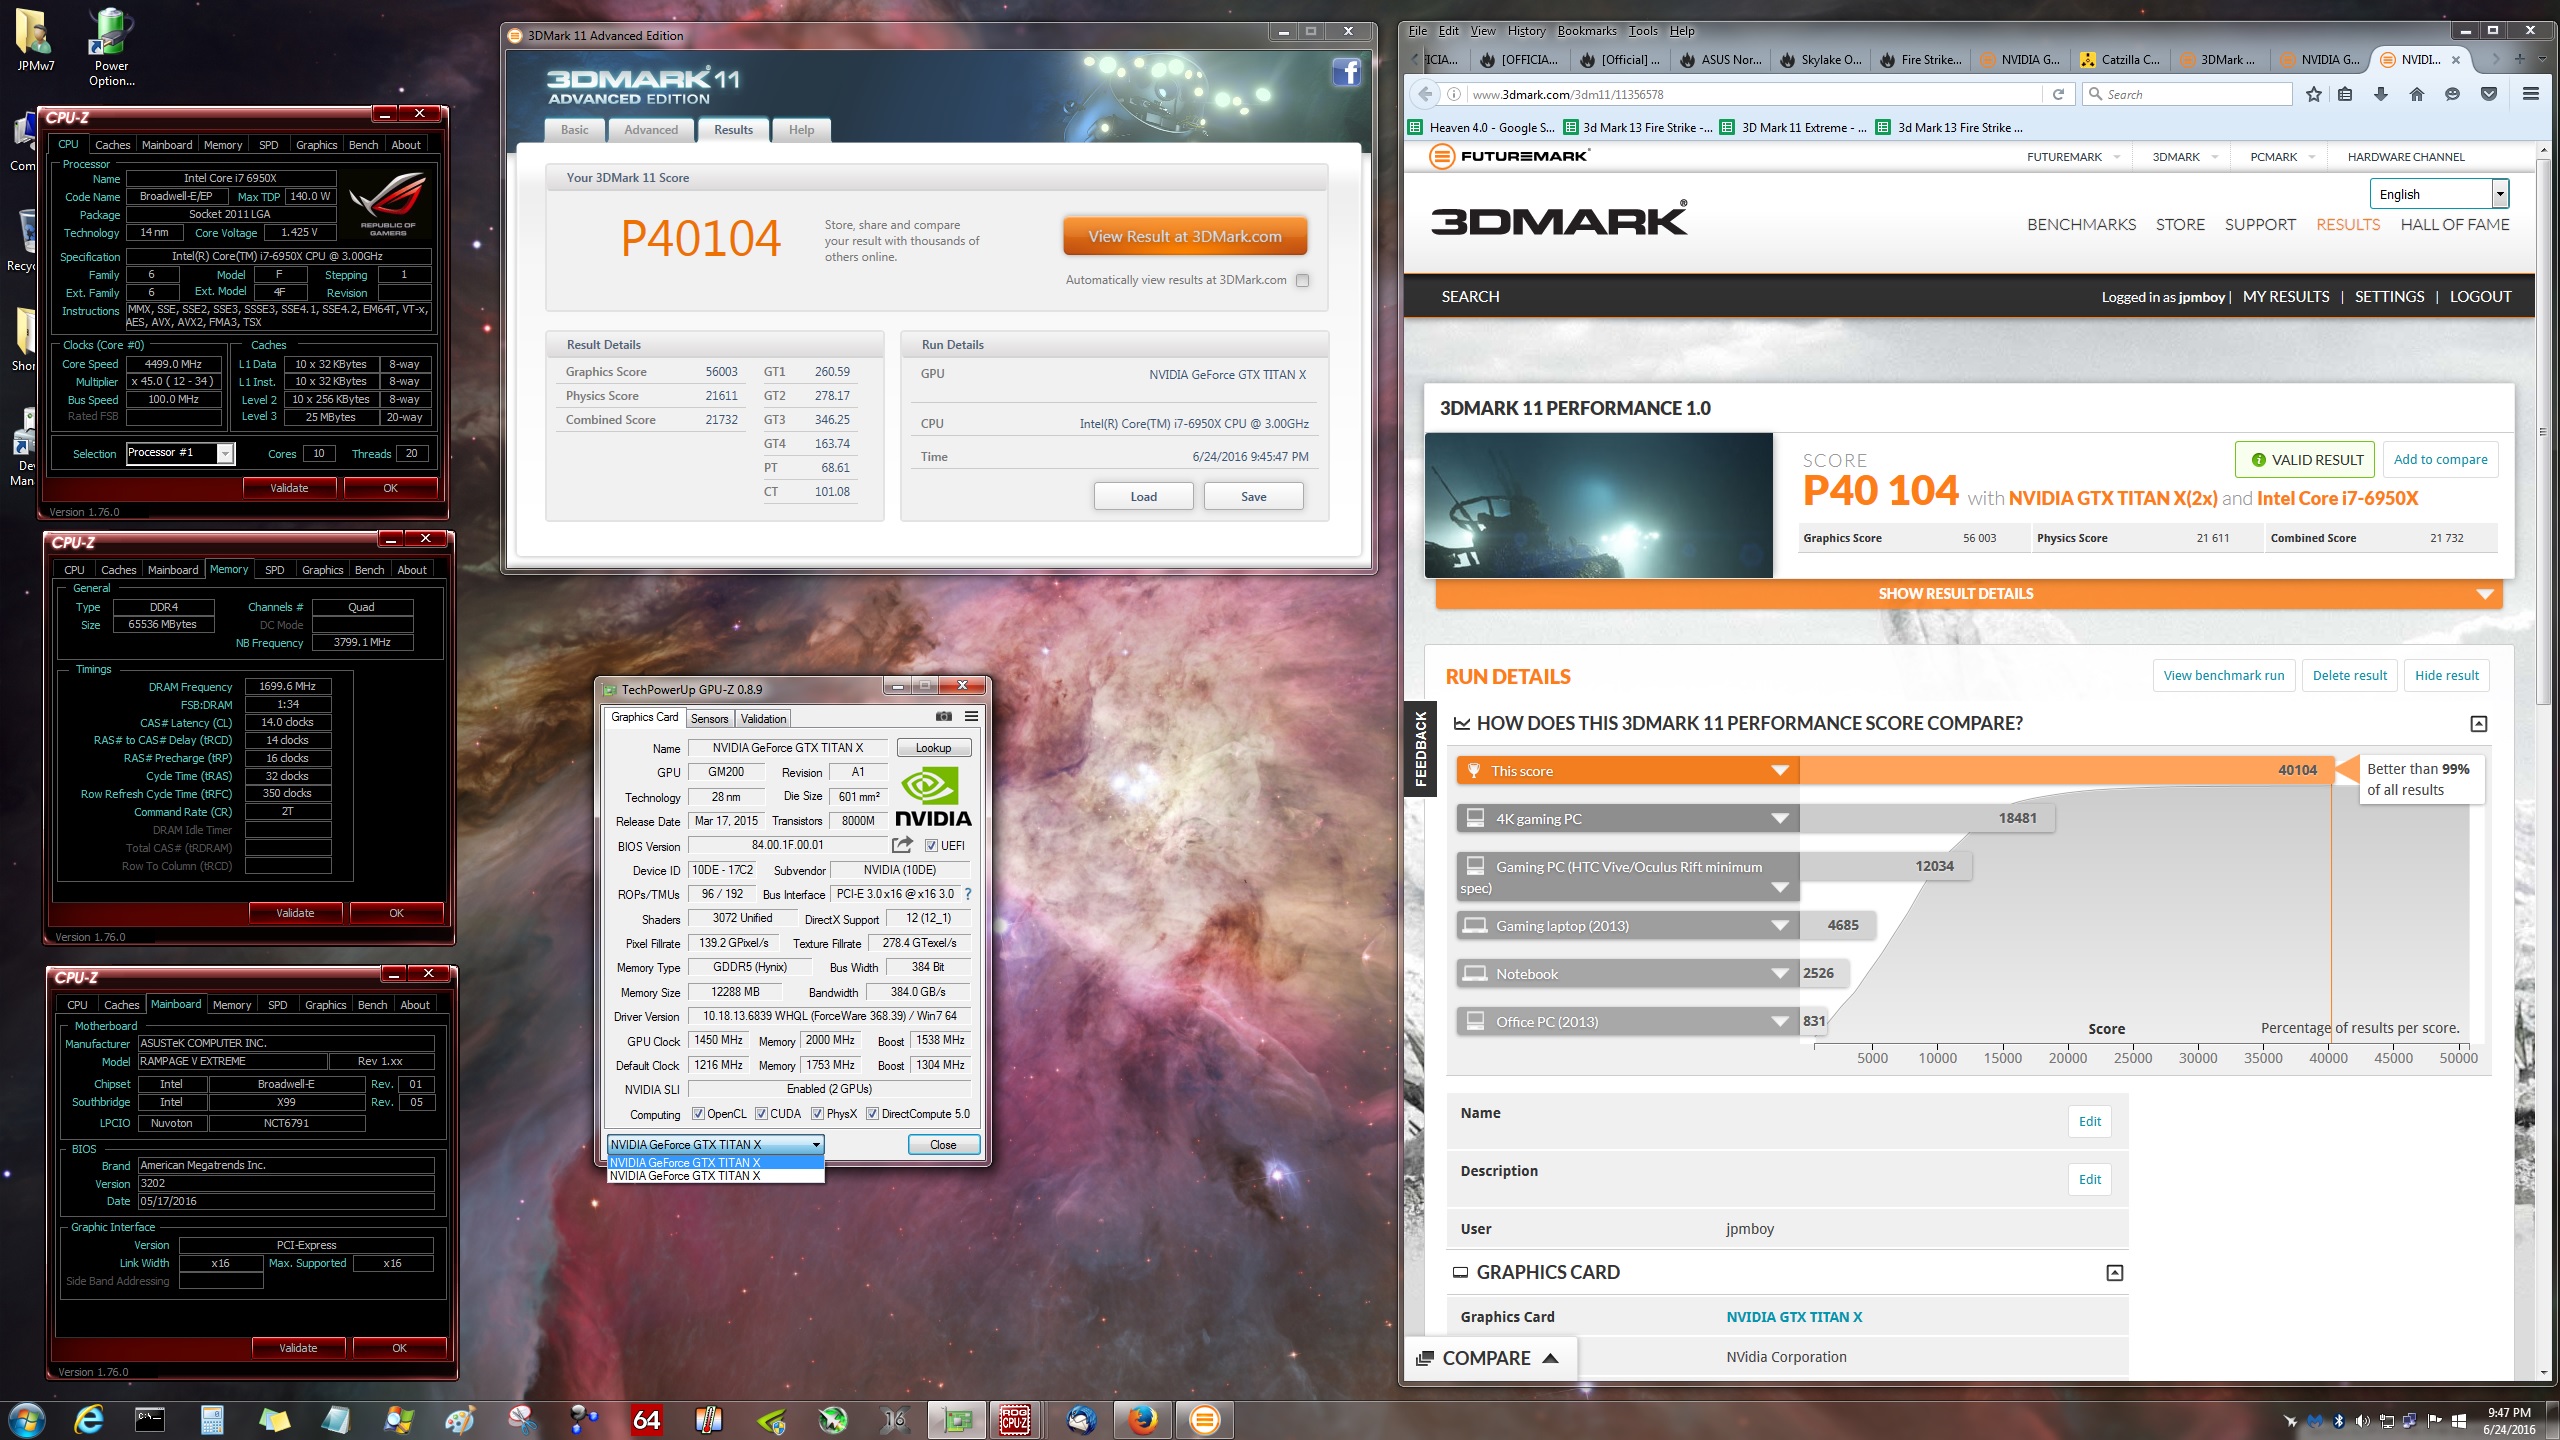Expand the Notebook comparison row
This screenshot has height=1440, width=2560.
click(x=1779, y=973)
